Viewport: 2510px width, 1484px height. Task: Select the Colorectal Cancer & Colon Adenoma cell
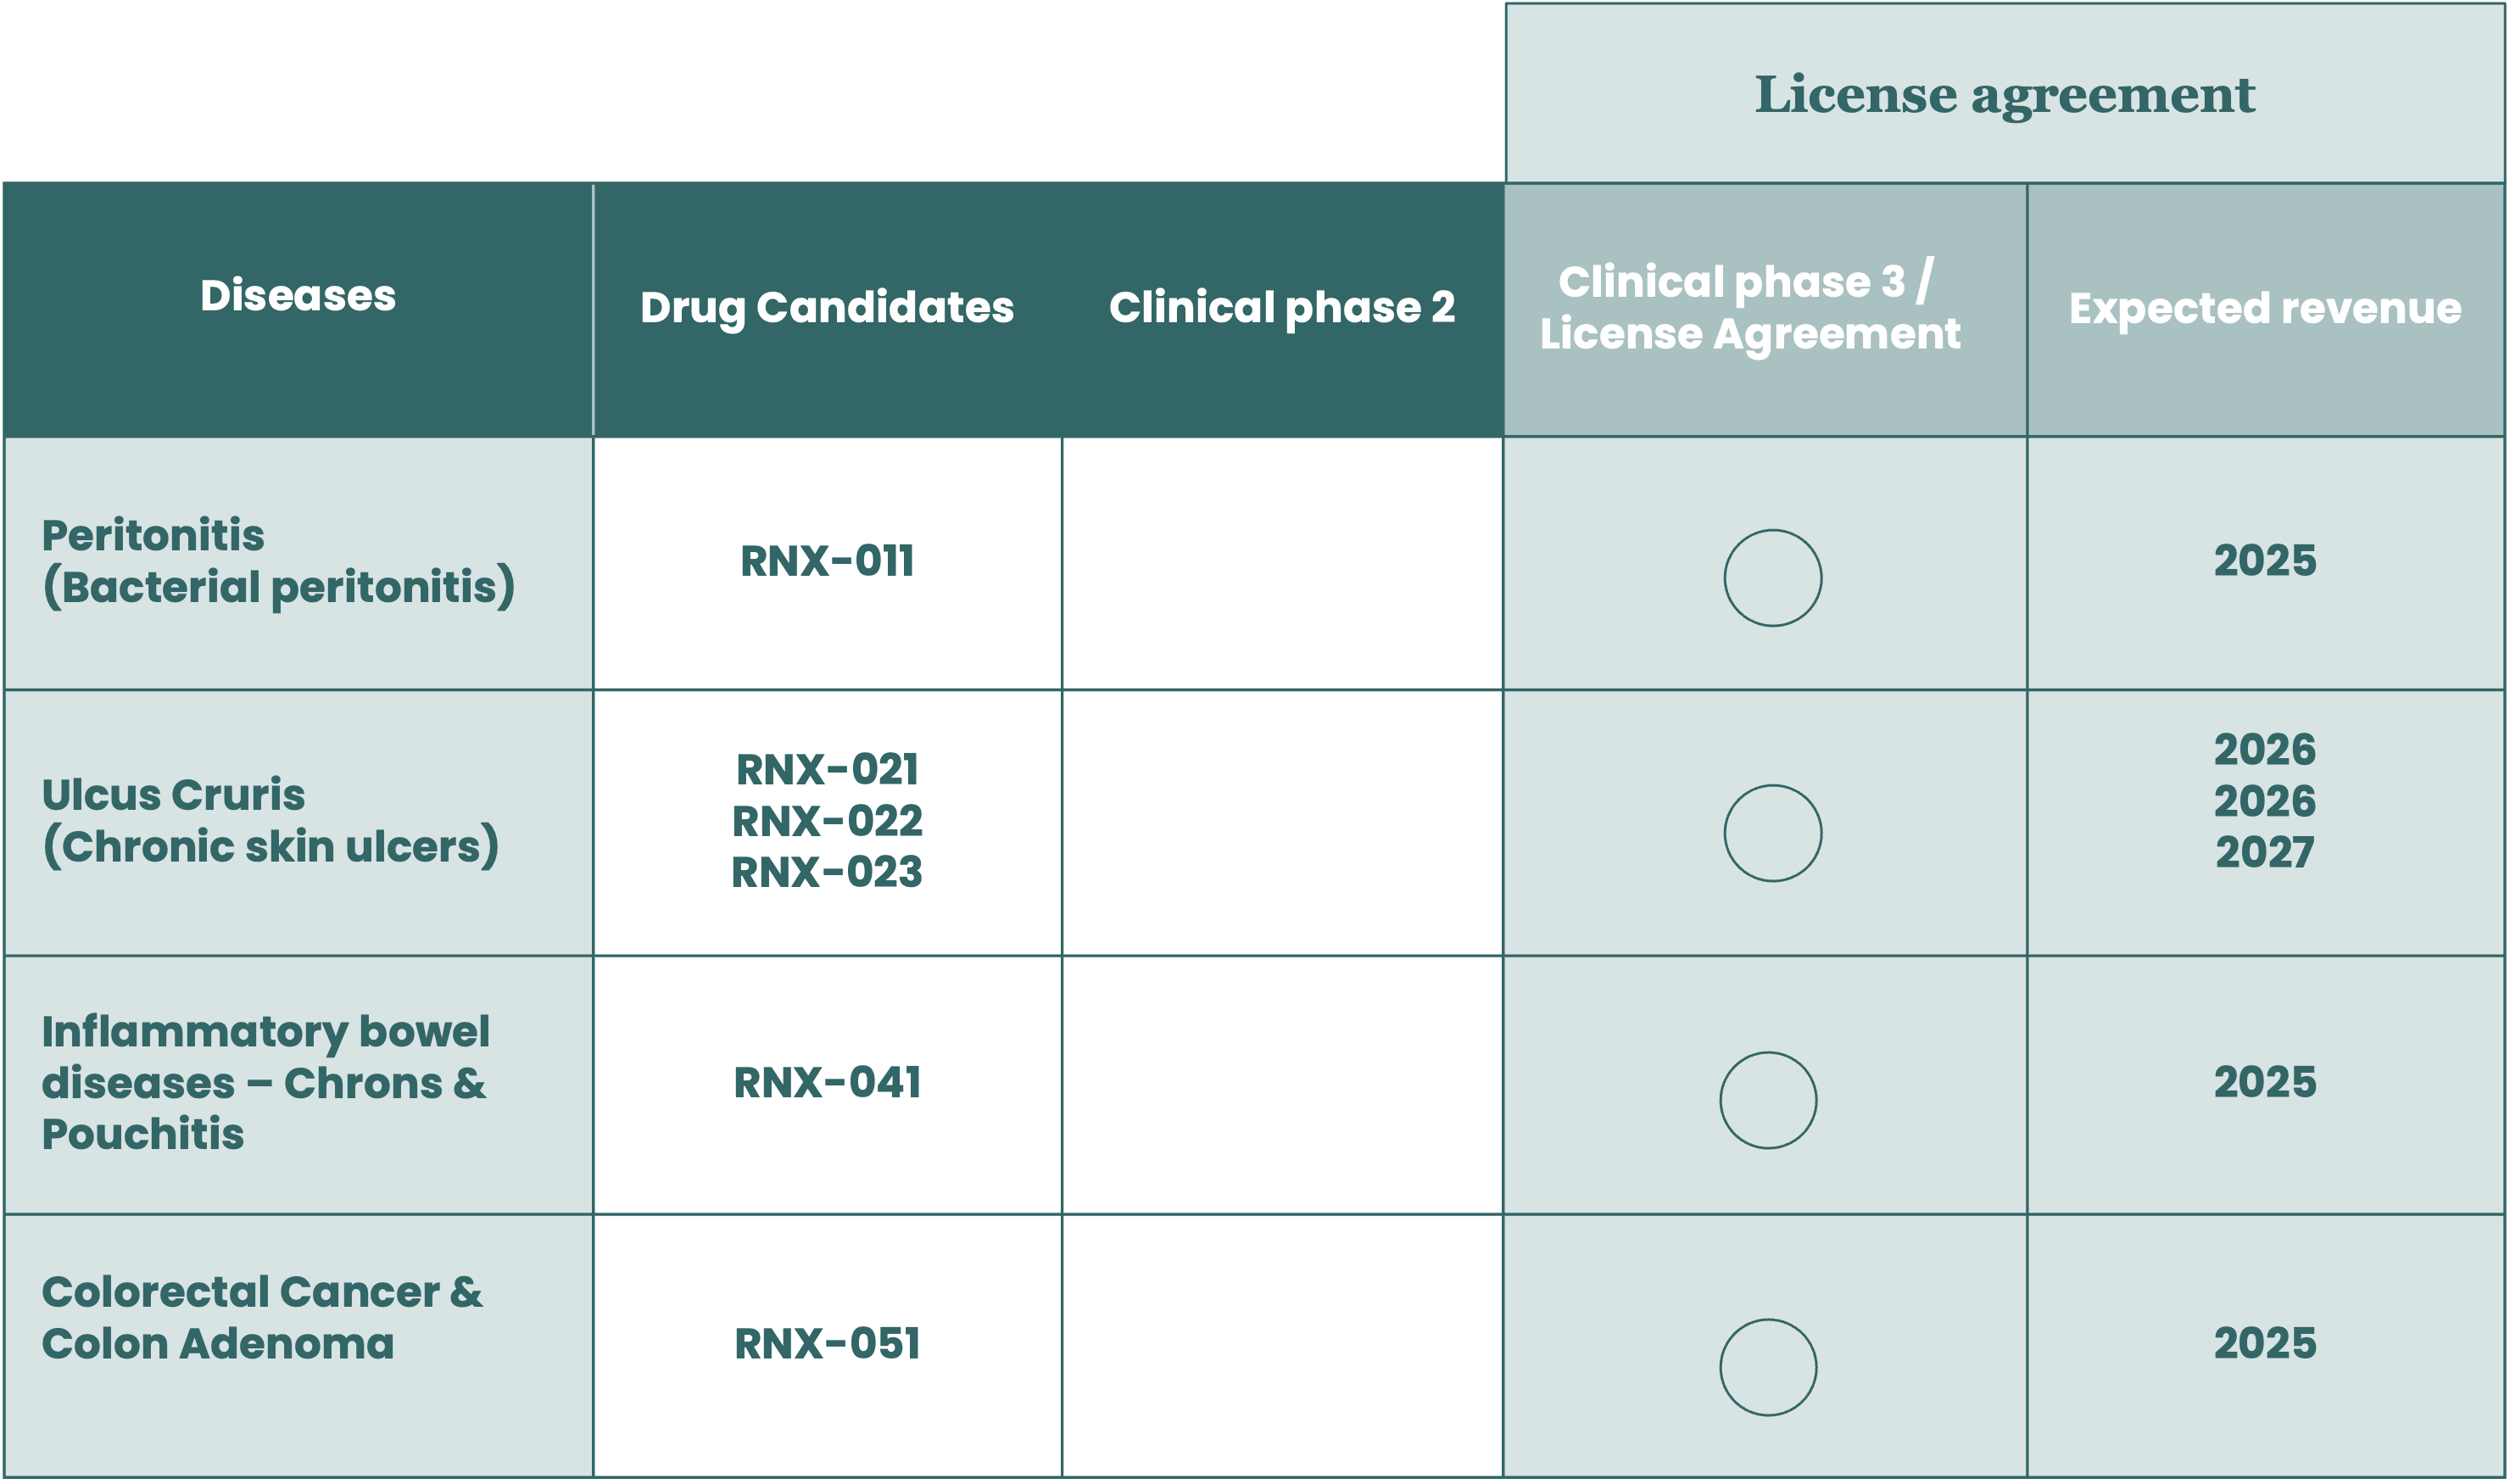(x=298, y=1345)
